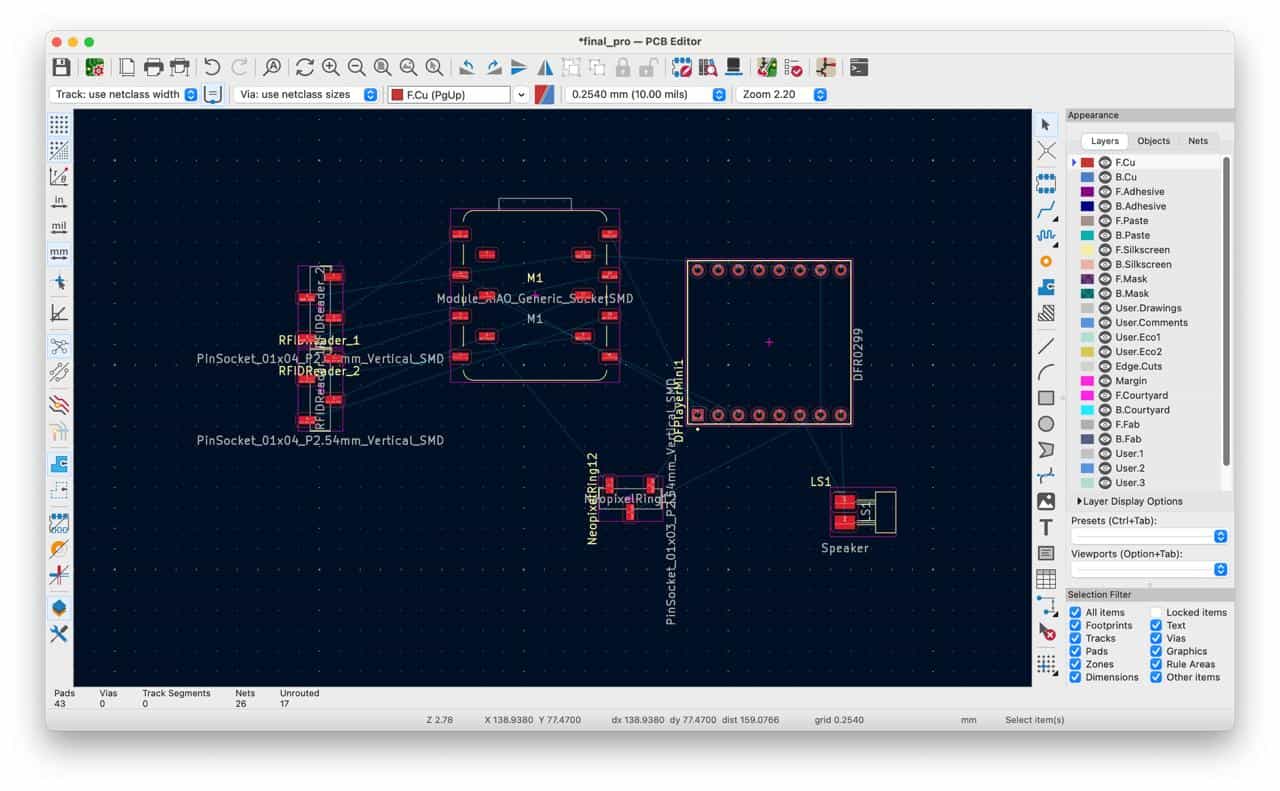Image resolution: width=1280 pixels, height=791 pixels.
Task: Select the Delete tool
Action: 1046,632
